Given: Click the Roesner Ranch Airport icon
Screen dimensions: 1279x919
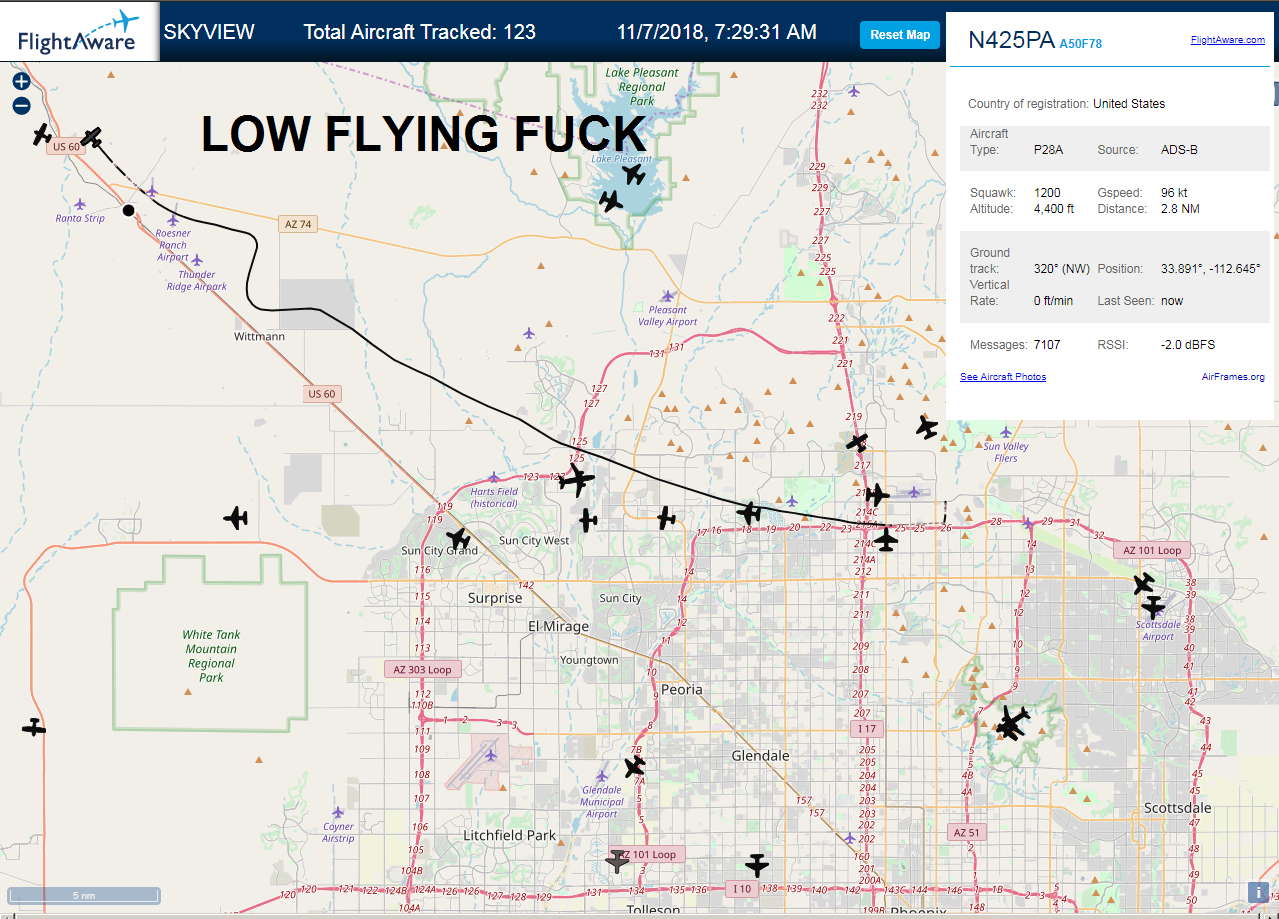Looking at the screenshot, I should pos(173,220).
